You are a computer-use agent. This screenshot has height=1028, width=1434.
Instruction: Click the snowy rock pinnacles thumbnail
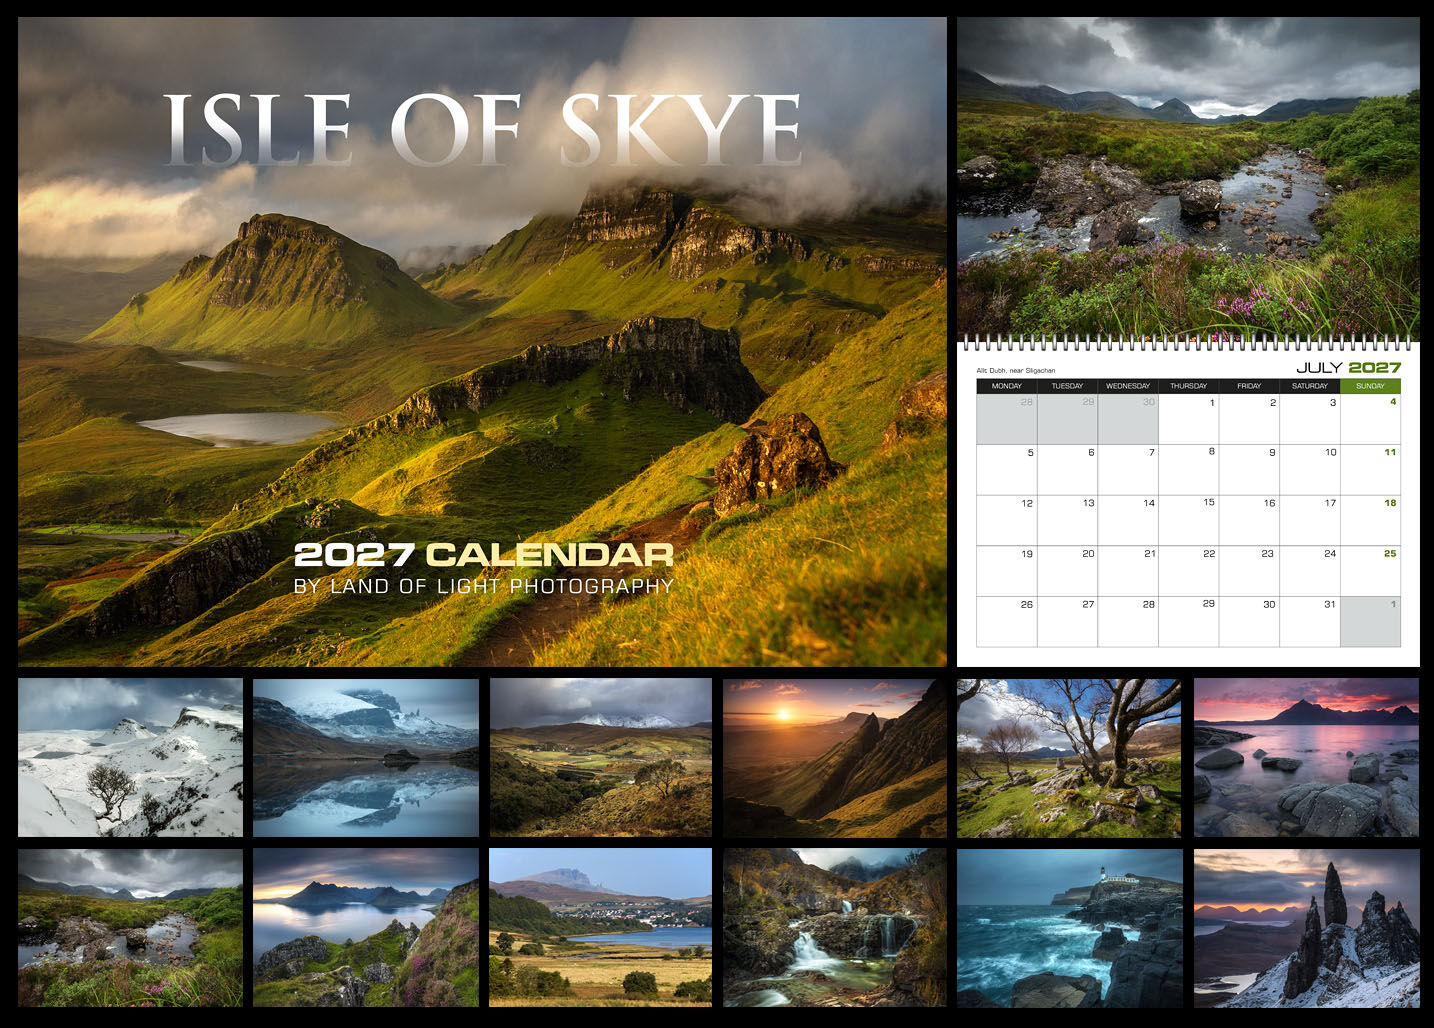click(1306, 927)
